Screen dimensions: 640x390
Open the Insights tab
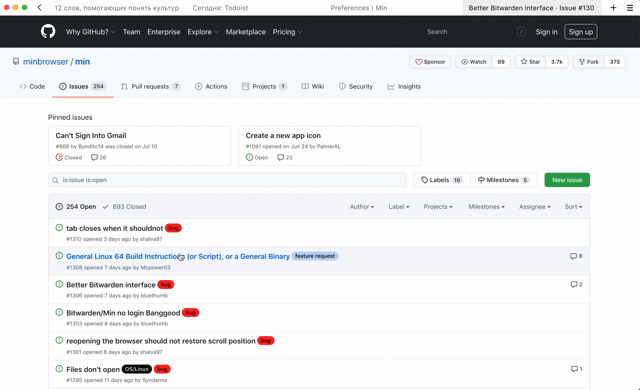coord(404,86)
